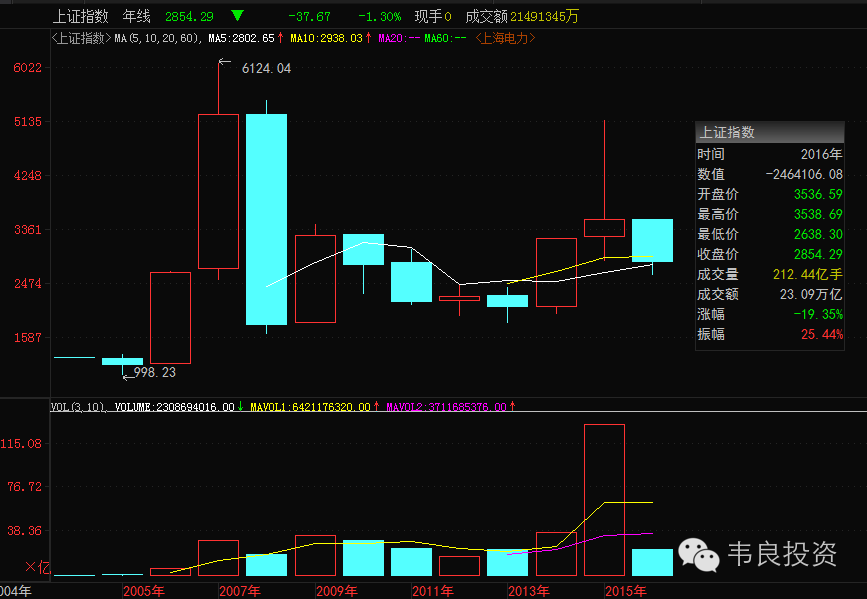Viewport: 867px width, 599px height.
Task: Click the MAVOL1:6421176320.00 value
Action: [310, 407]
